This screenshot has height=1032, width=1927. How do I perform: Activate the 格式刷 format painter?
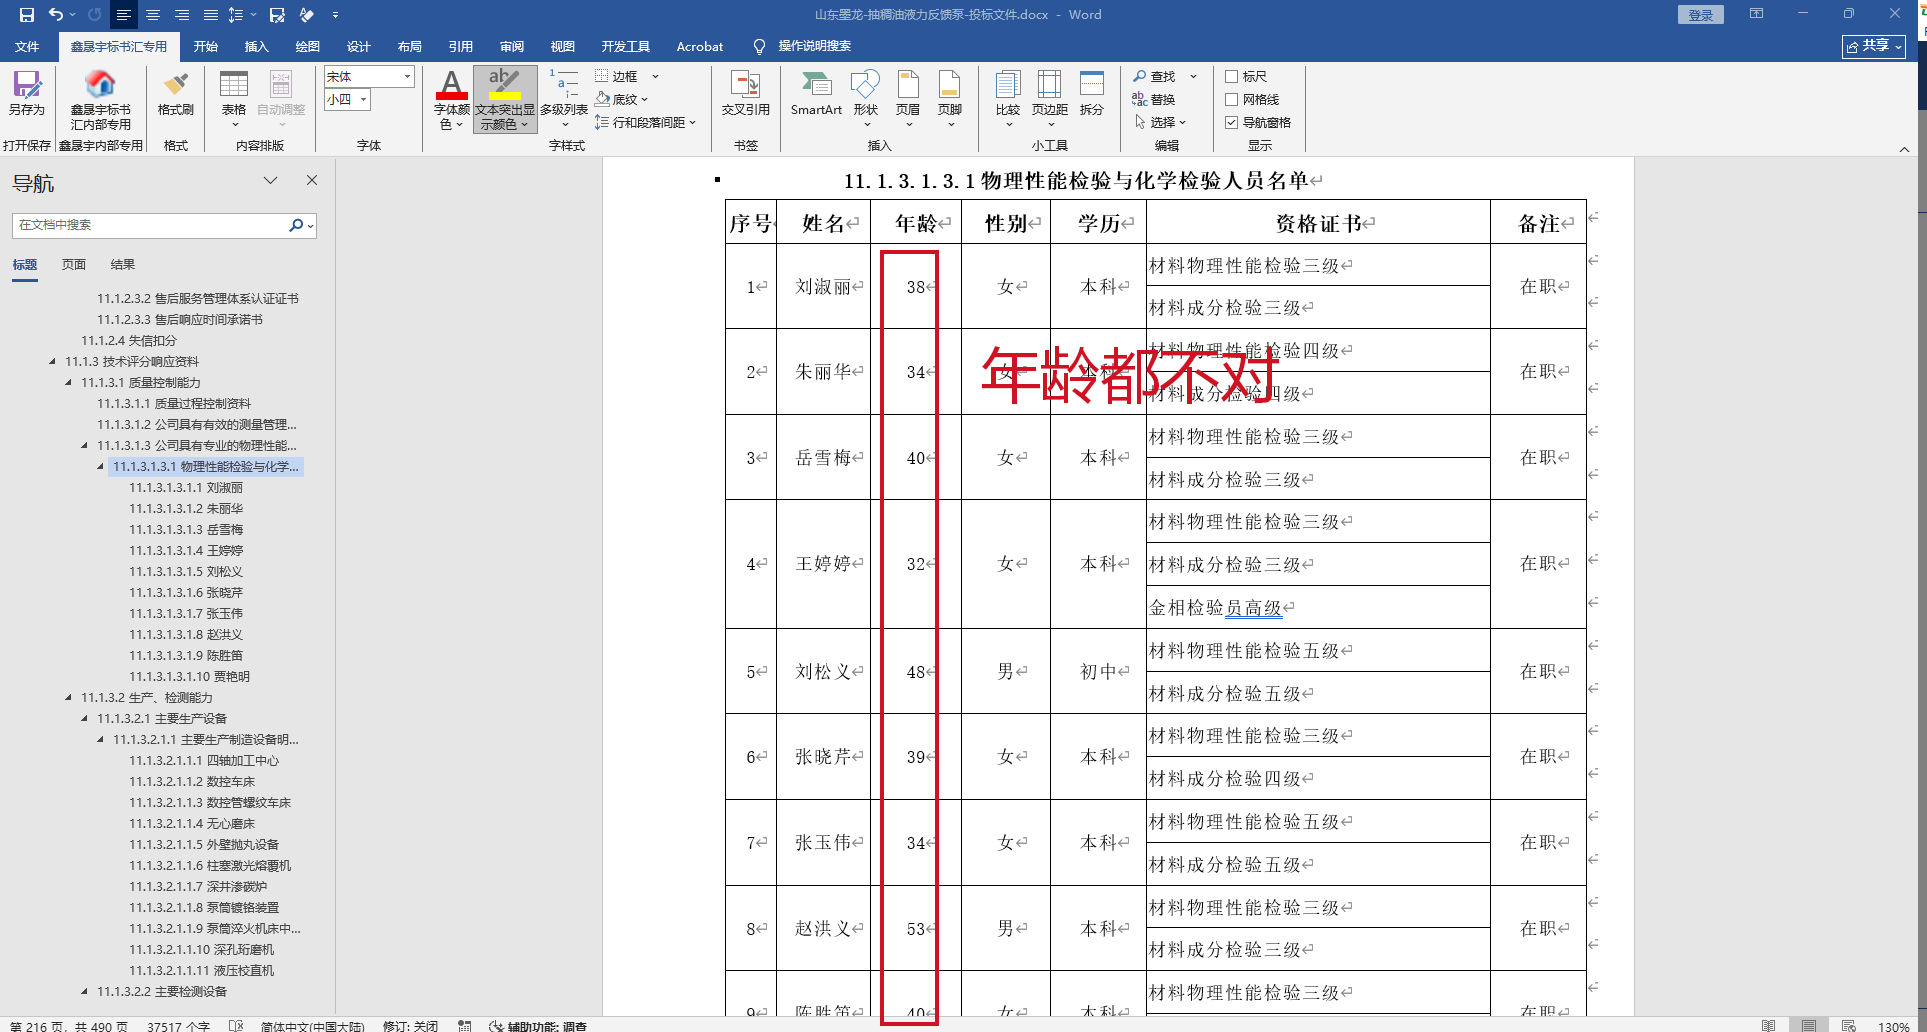click(176, 93)
